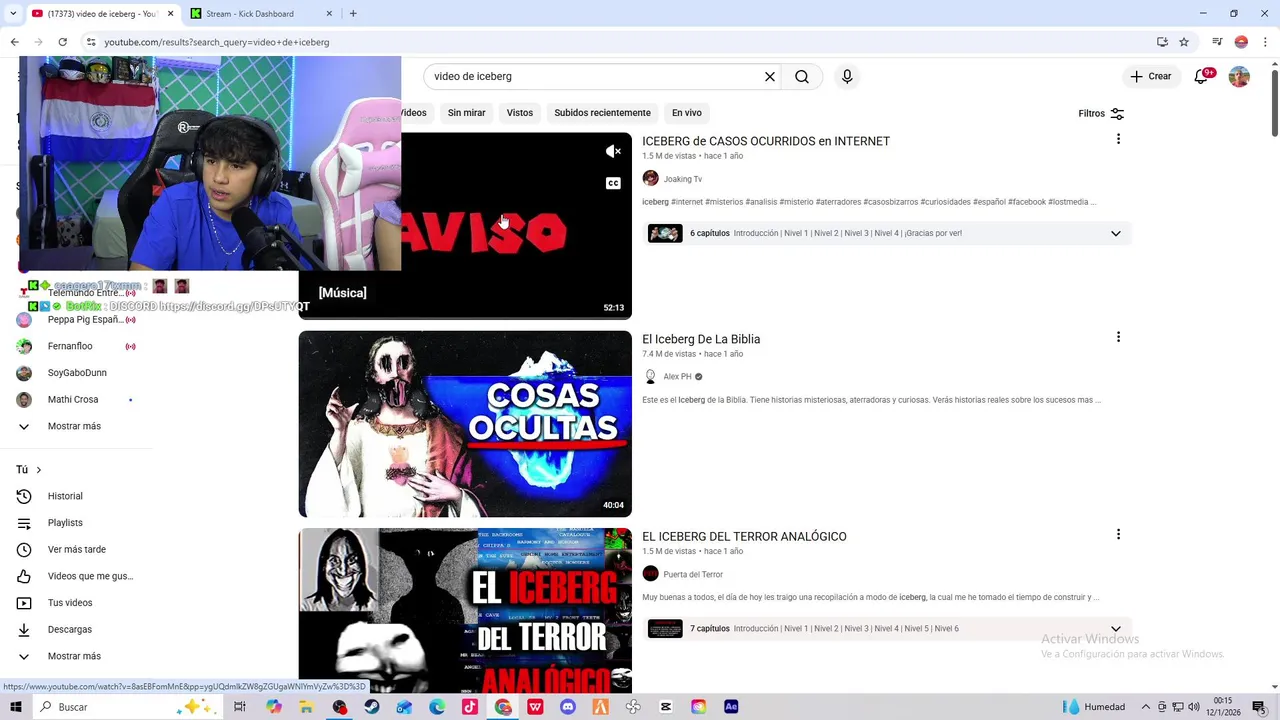Open options menu for ICEBERG de CASOS OCURRIDOS video

[1118, 139]
